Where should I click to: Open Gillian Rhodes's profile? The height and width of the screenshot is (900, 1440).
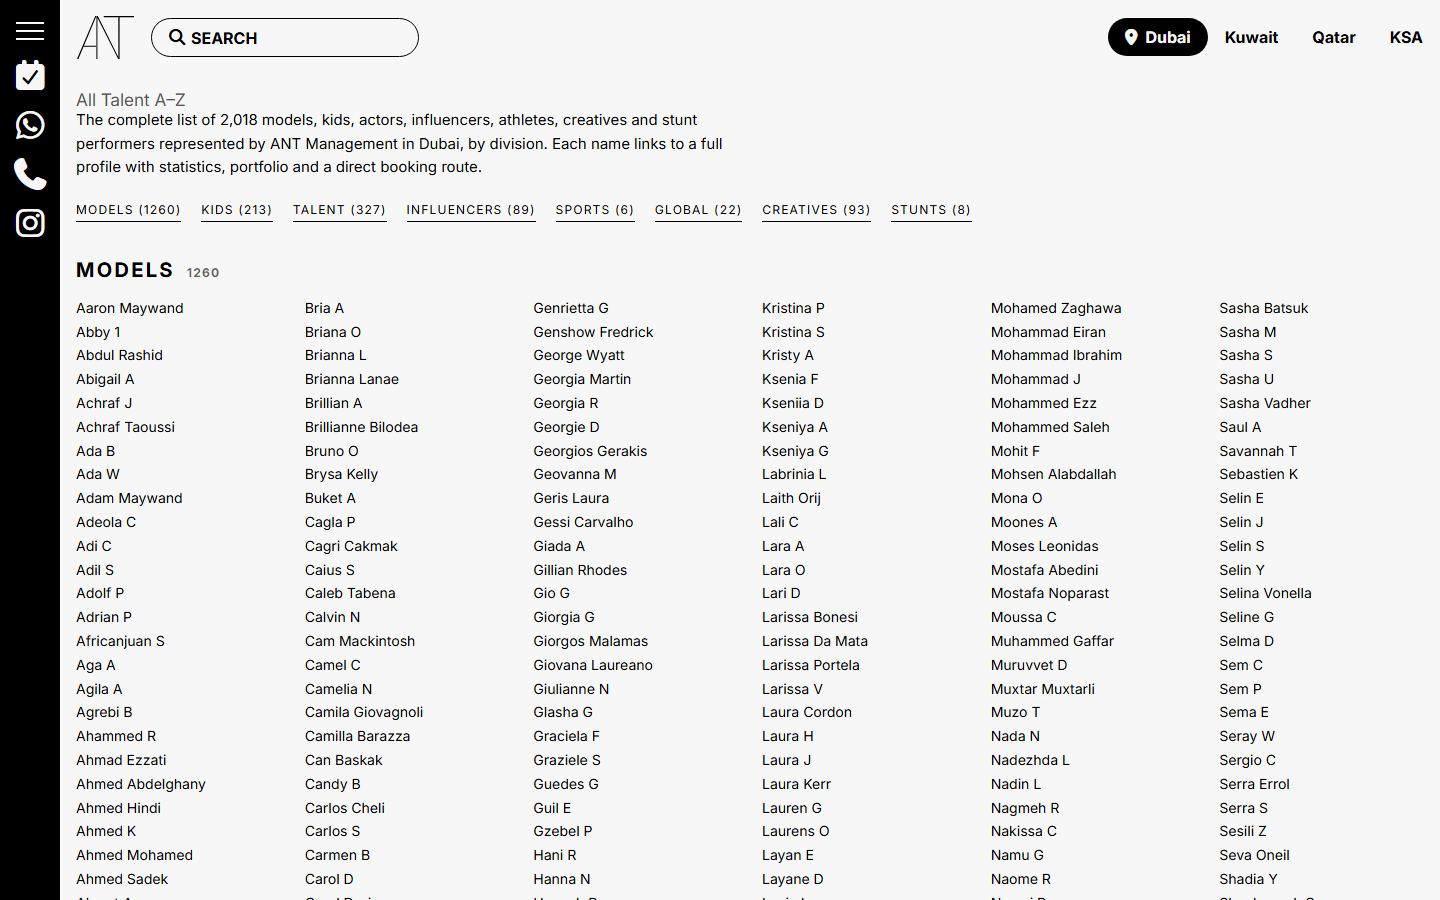coord(580,570)
